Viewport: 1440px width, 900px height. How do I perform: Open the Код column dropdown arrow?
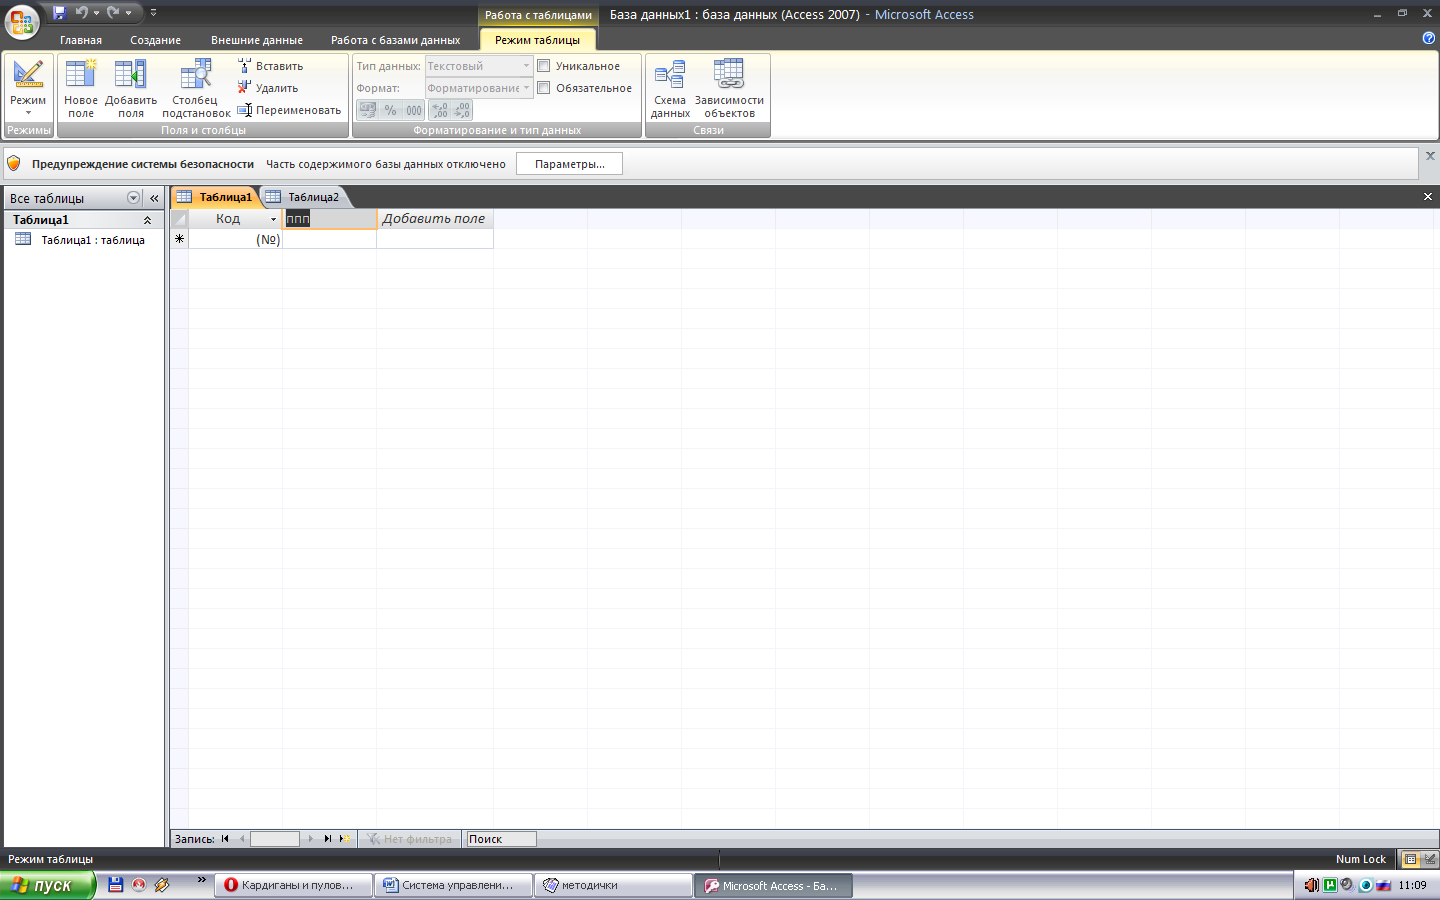tap(273, 219)
